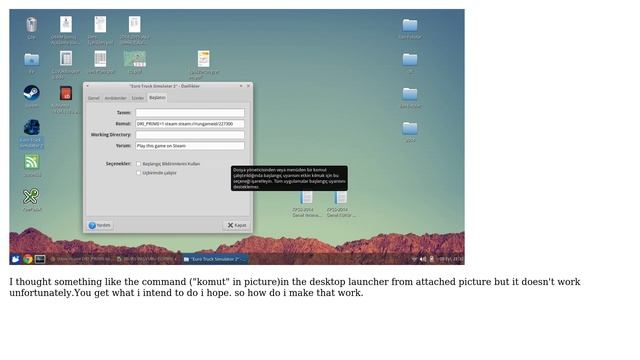Focus the Working Directory field

[x=190, y=135]
